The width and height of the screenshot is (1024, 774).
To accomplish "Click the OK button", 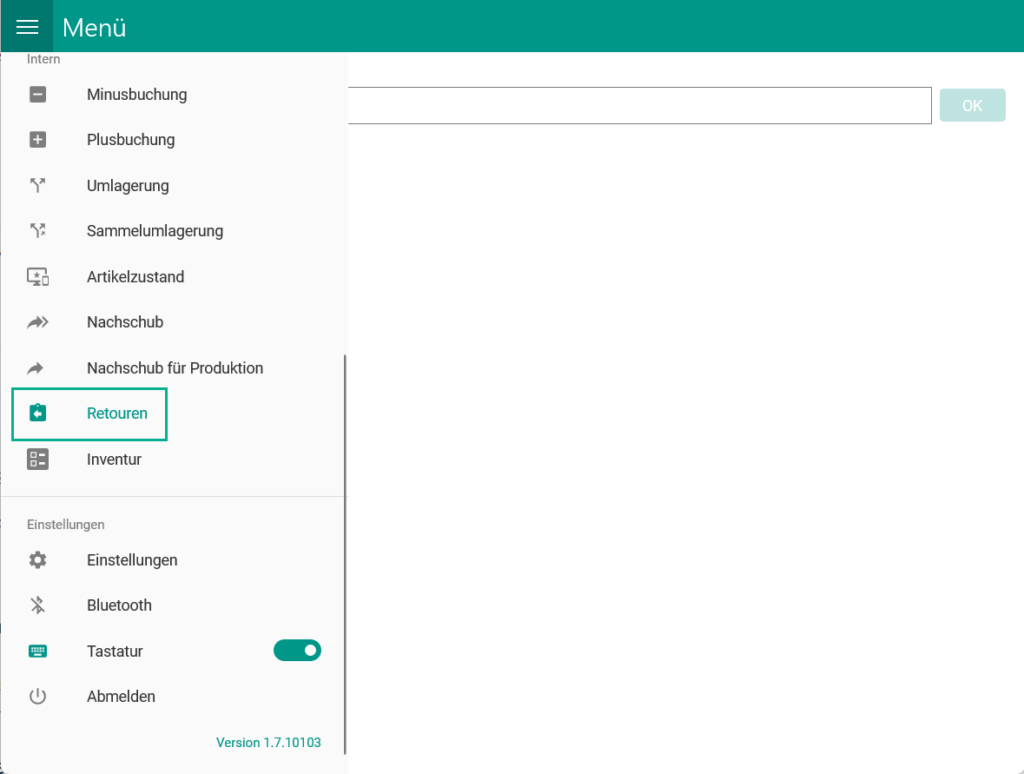I will pos(972,104).
